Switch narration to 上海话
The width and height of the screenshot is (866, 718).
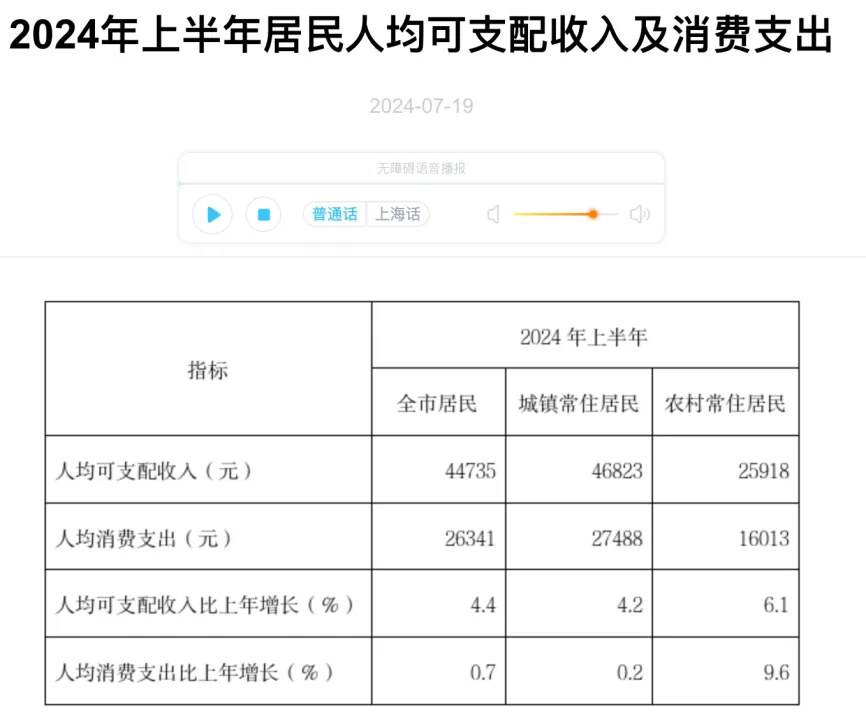397,214
